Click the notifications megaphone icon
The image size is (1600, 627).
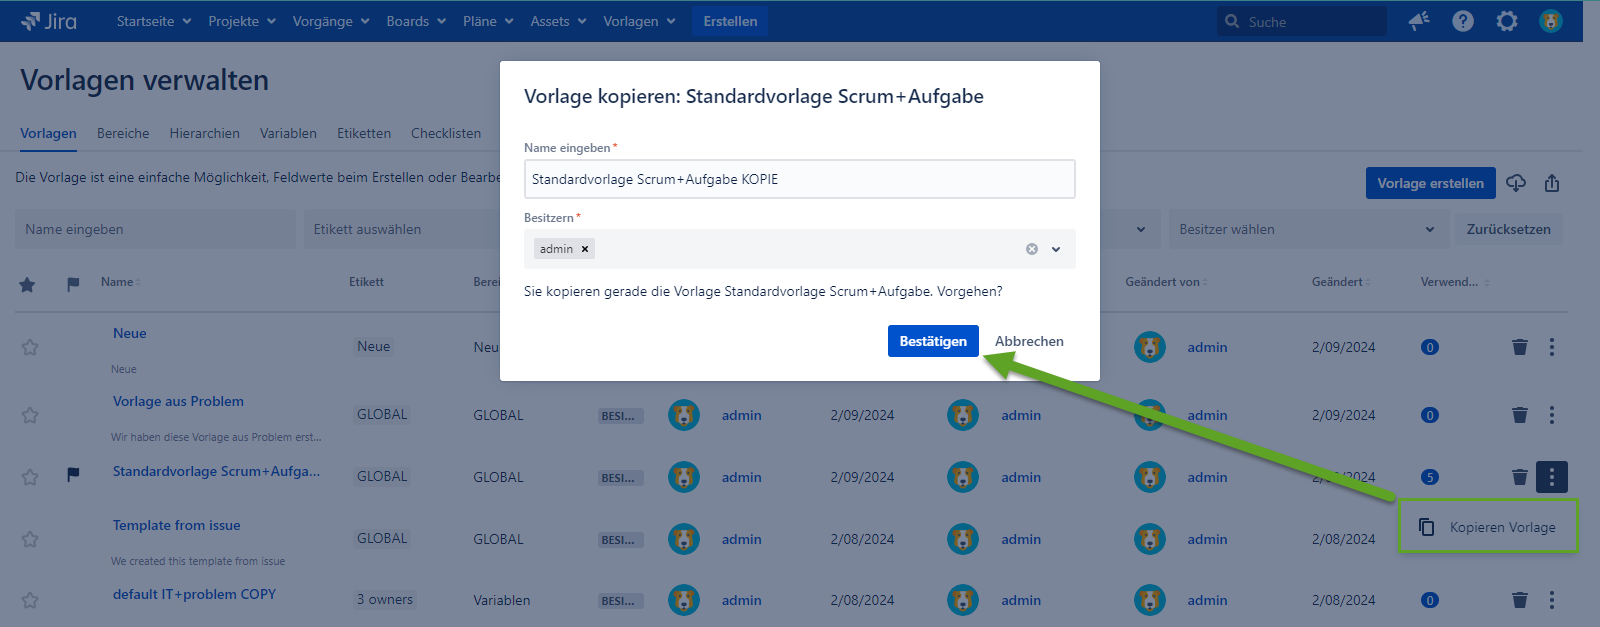pyautogui.click(x=1419, y=21)
